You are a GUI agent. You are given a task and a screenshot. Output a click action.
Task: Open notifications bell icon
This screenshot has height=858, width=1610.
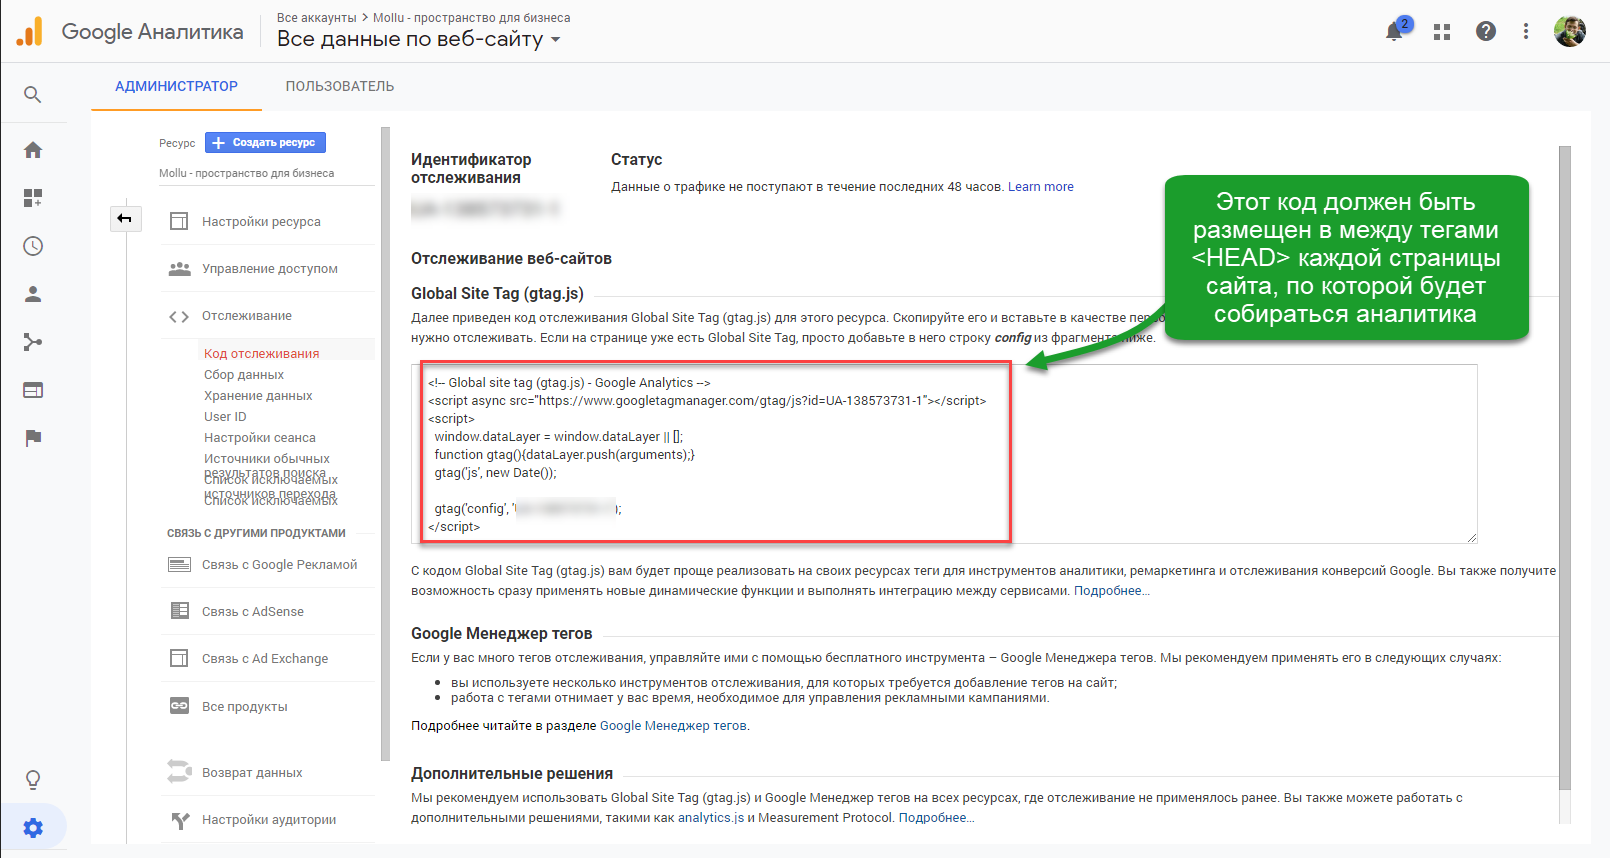(1394, 31)
